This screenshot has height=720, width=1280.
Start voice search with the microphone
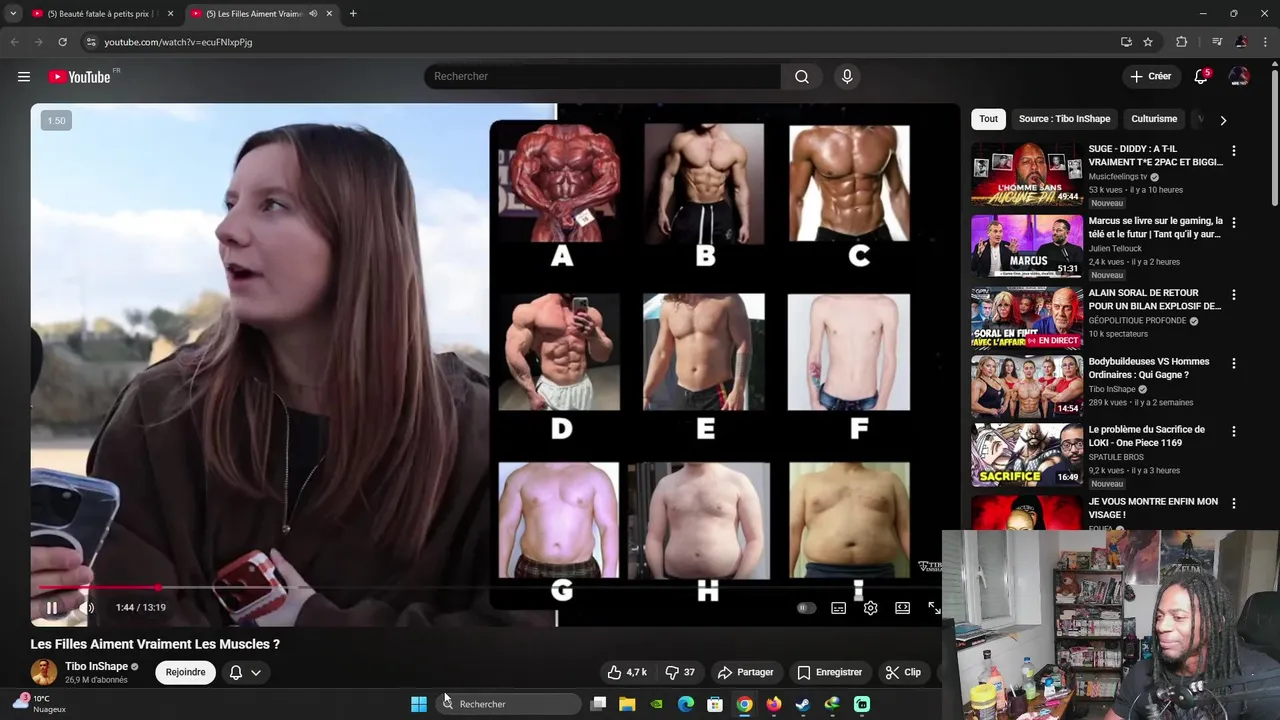pyautogui.click(x=847, y=77)
